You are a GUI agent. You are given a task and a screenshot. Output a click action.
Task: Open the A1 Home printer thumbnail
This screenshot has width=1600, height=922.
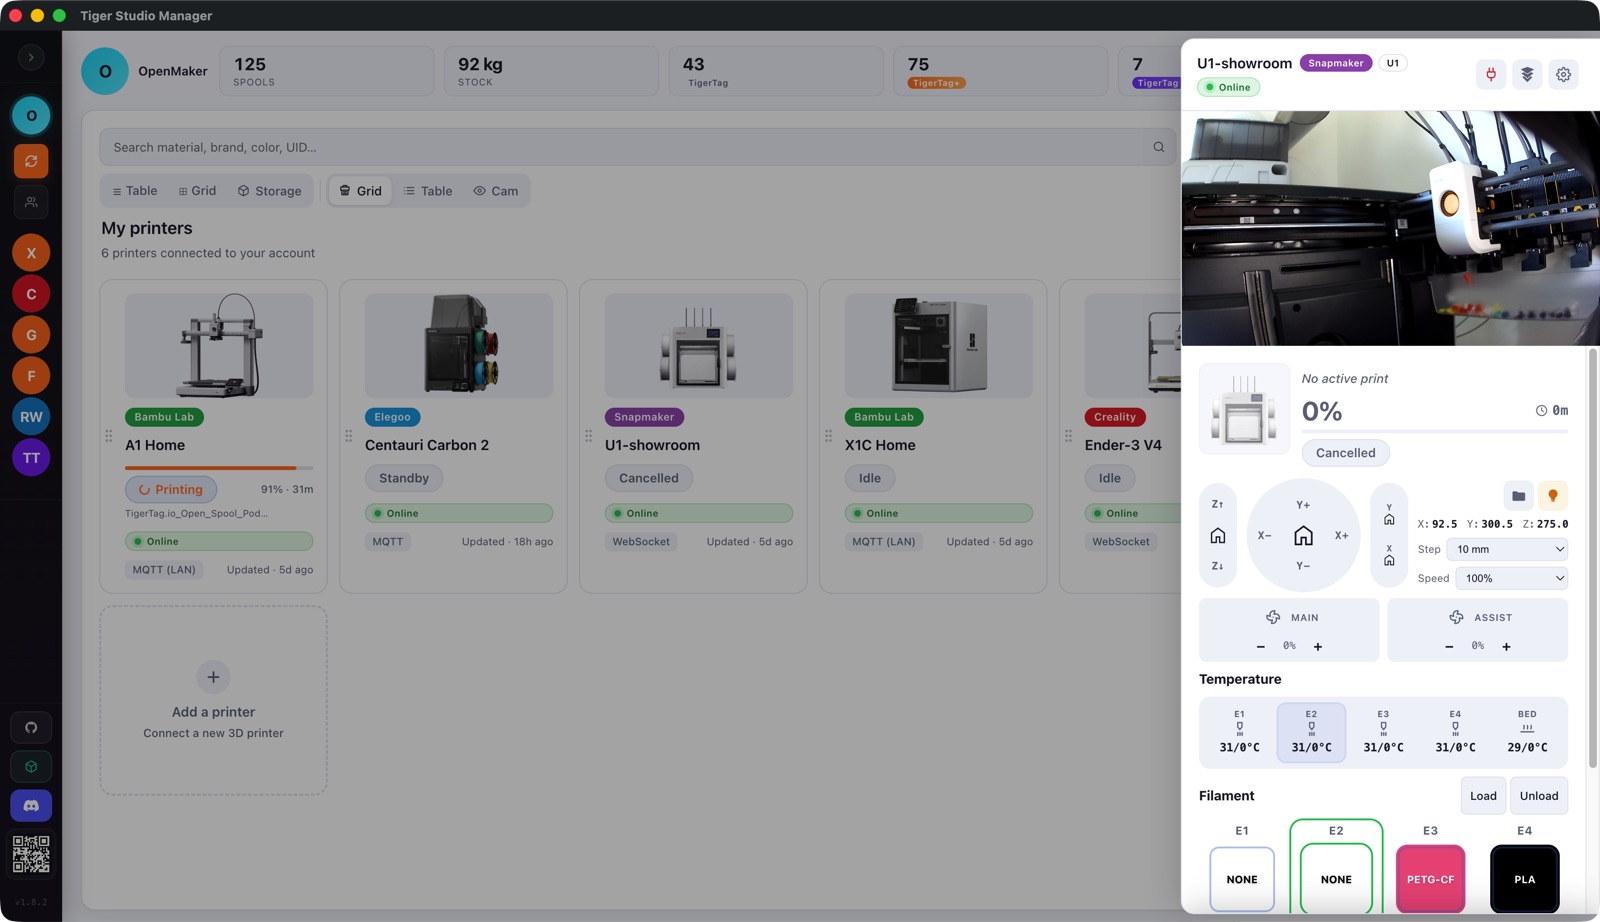[x=219, y=345]
